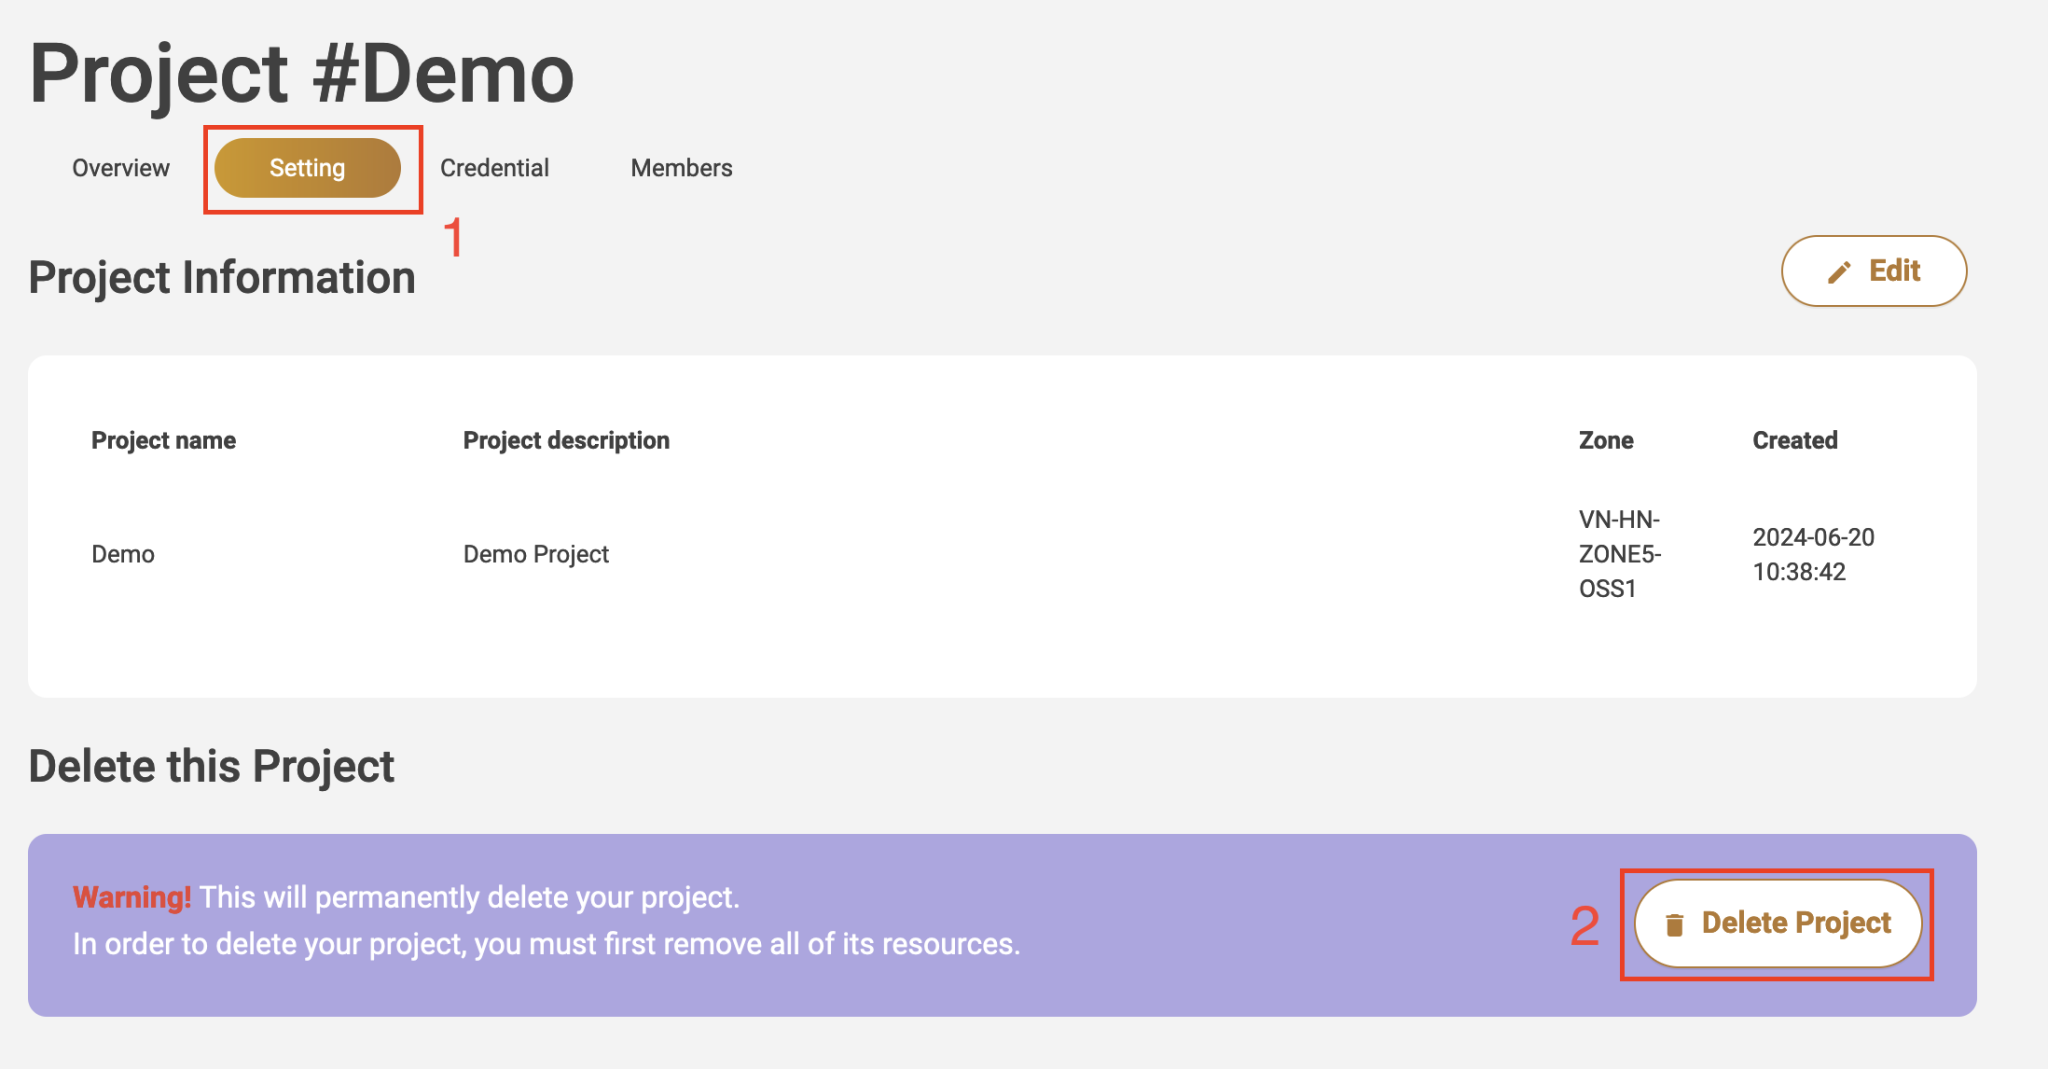Click the Project Information heading
The image size is (2048, 1069).
click(x=222, y=277)
